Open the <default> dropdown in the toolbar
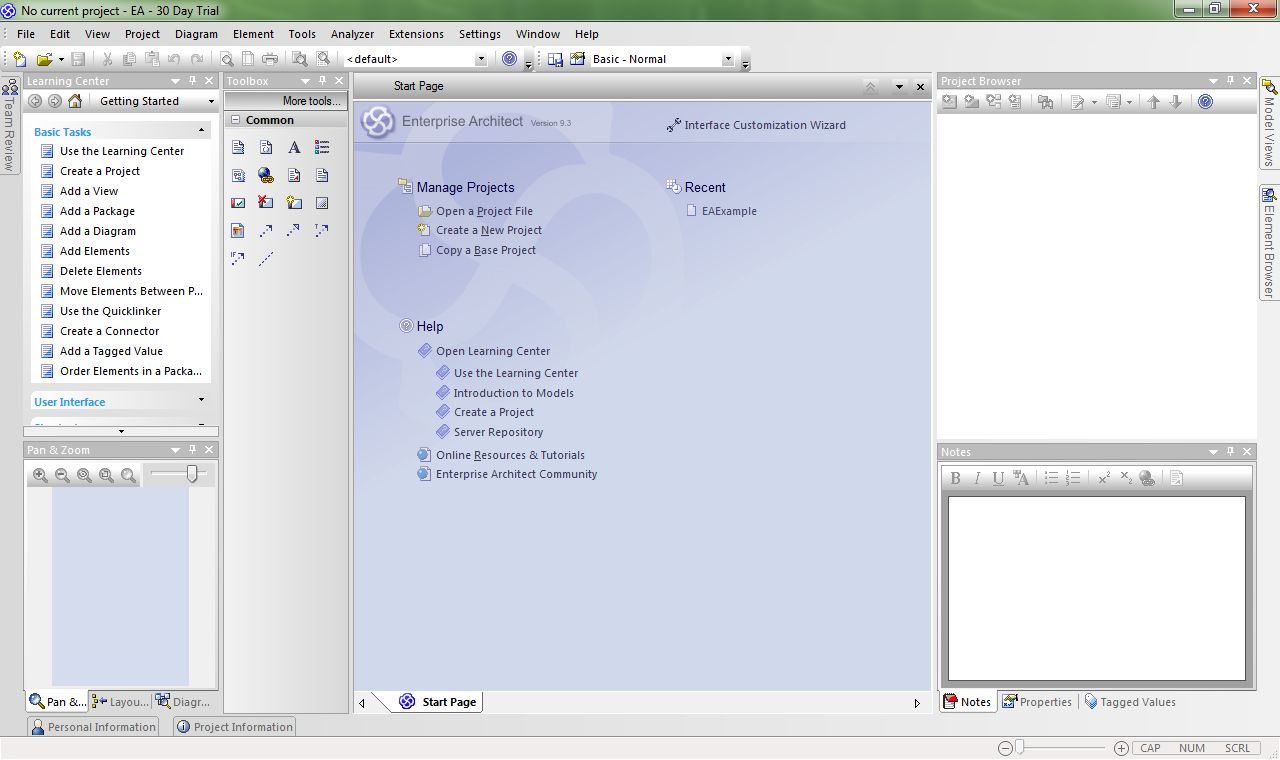The width and height of the screenshot is (1280, 760). pyautogui.click(x=480, y=59)
